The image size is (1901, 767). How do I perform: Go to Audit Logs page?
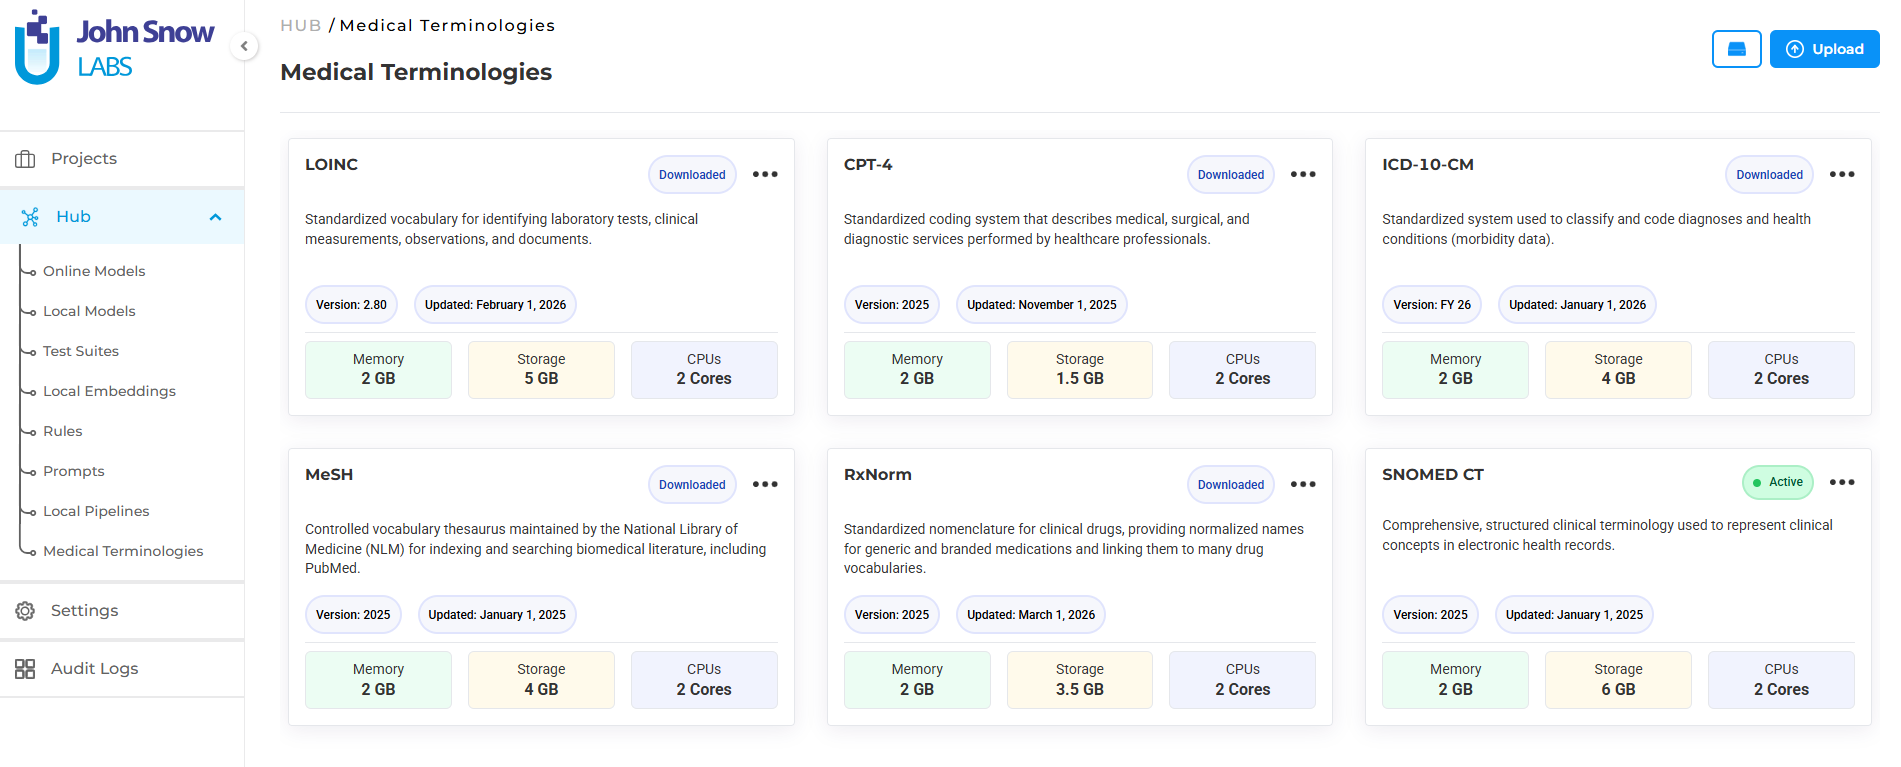[94, 669]
